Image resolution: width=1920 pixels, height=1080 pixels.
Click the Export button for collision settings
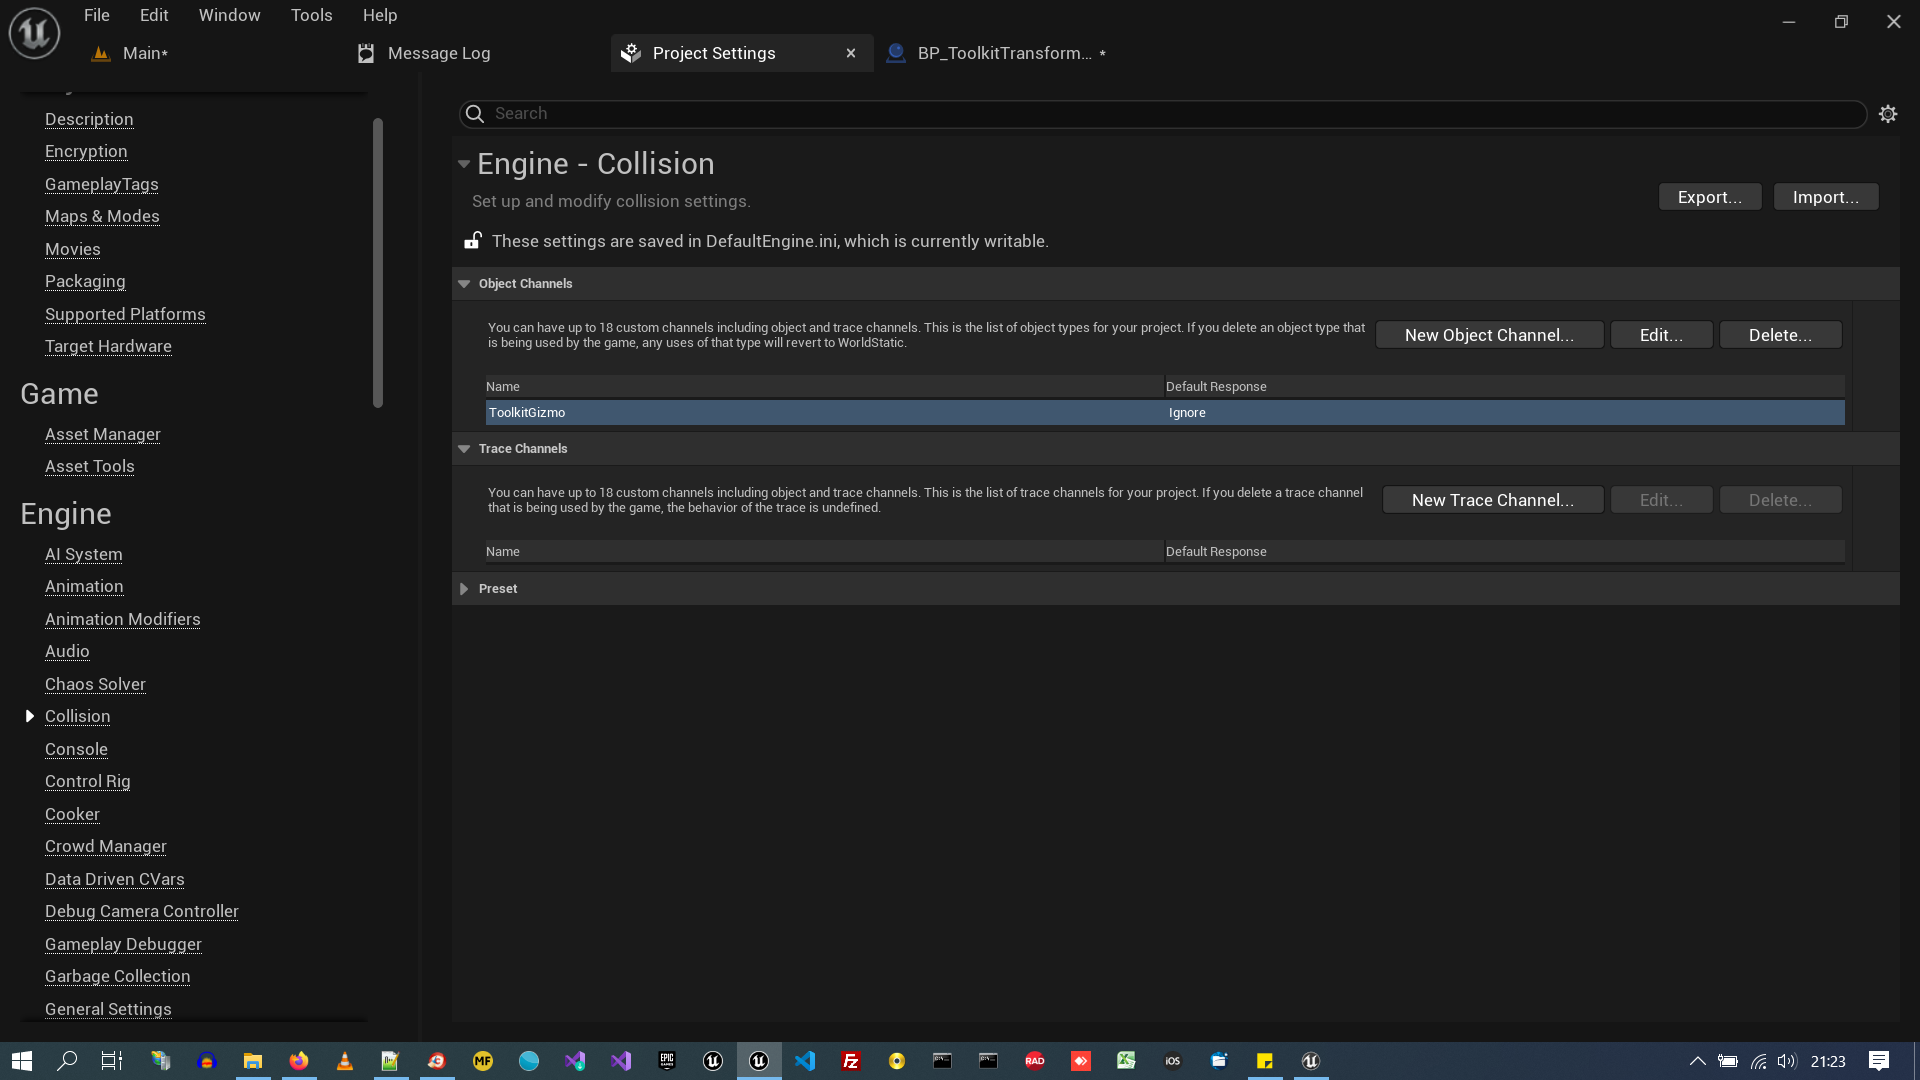[1709, 197]
